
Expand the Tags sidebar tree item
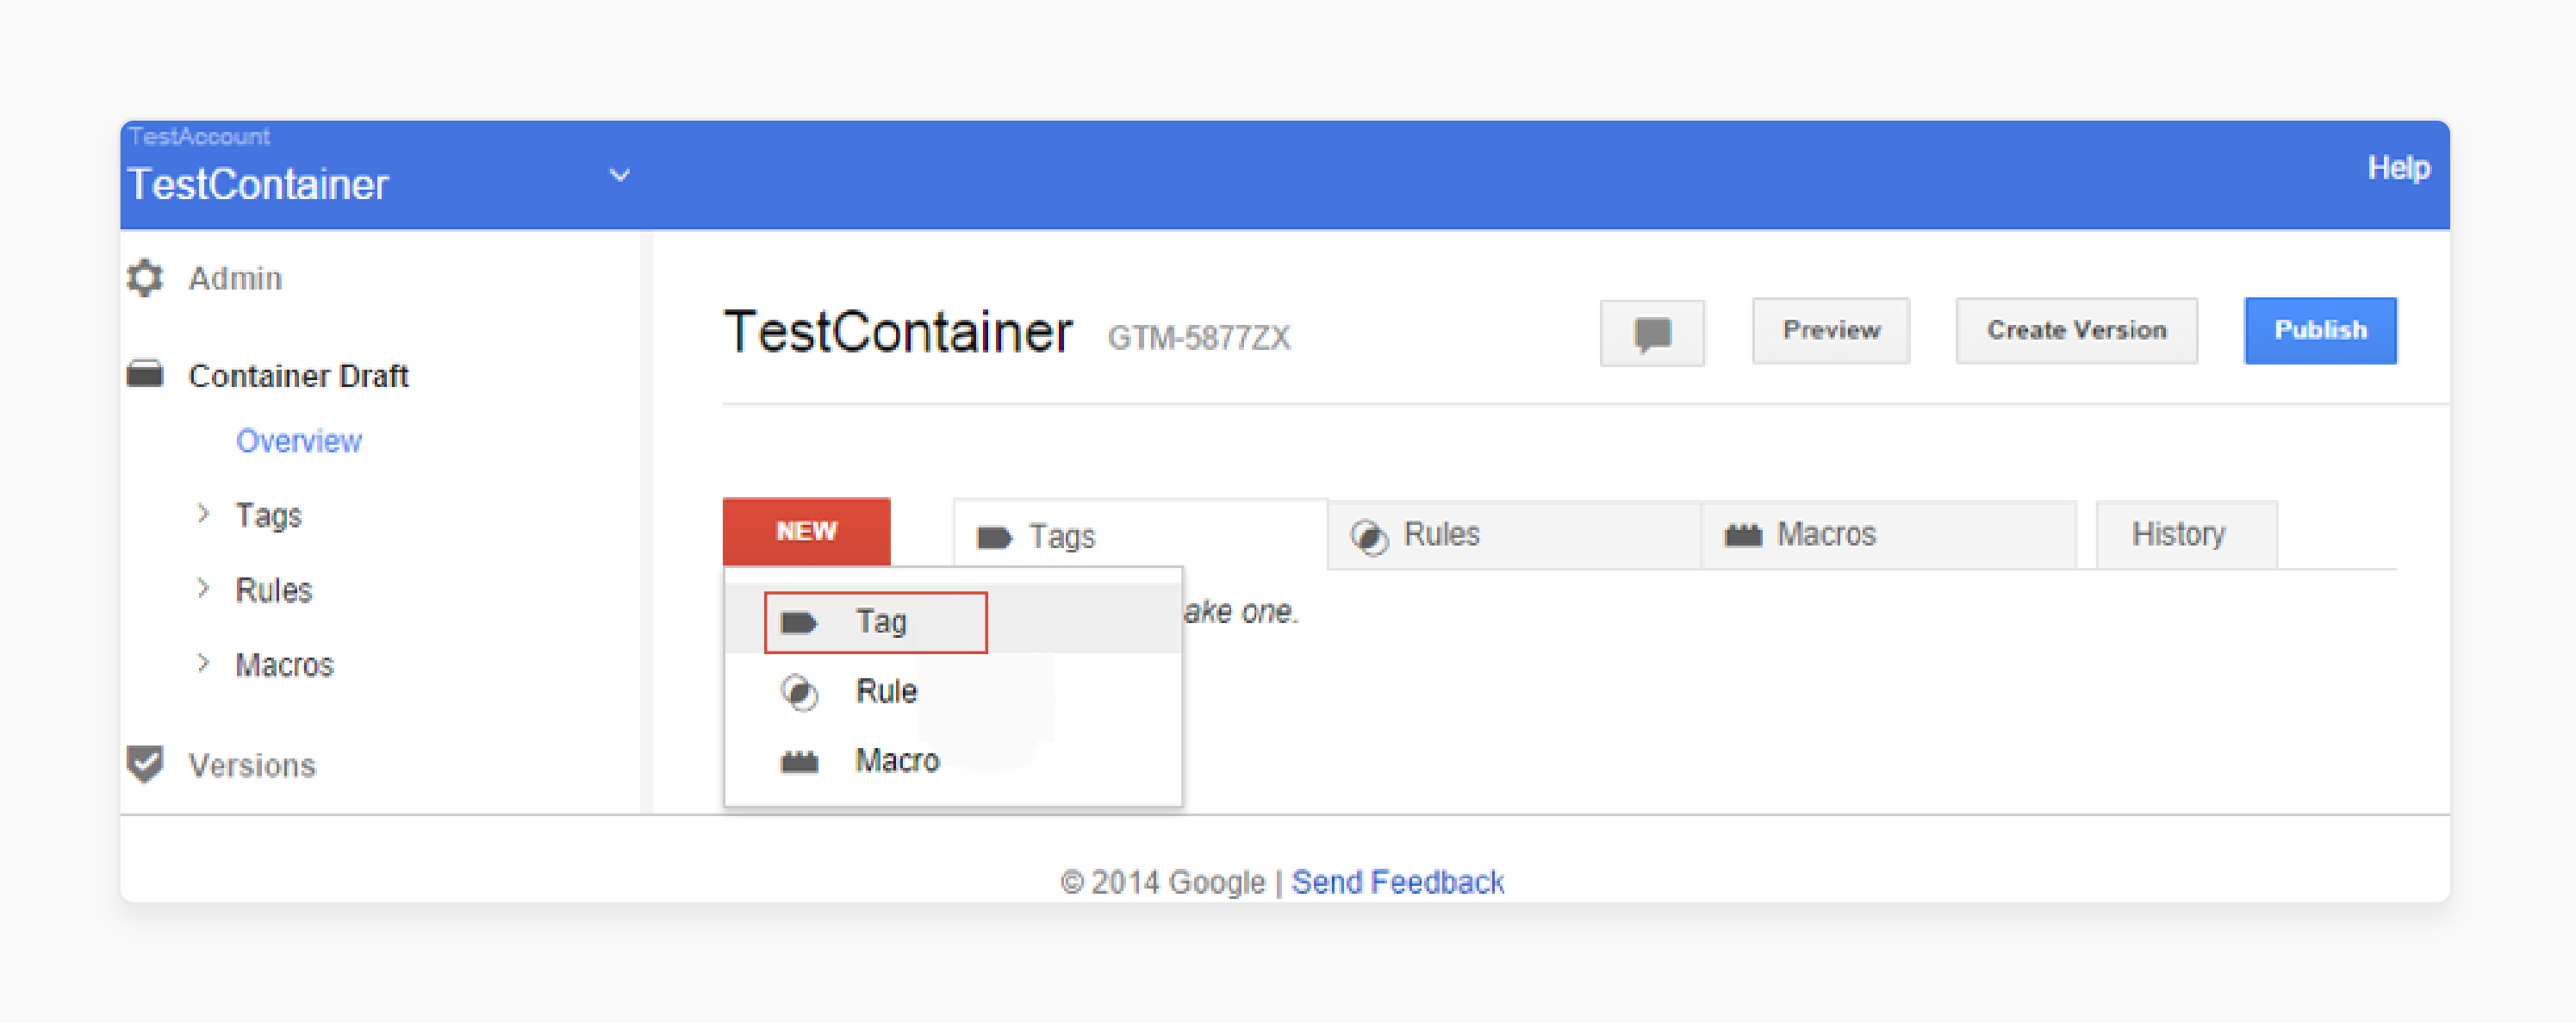coord(203,514)
